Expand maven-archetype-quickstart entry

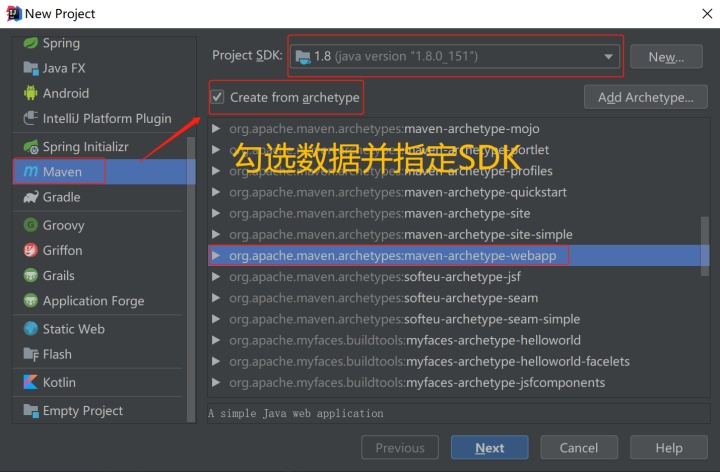click(x=215, y=192)
